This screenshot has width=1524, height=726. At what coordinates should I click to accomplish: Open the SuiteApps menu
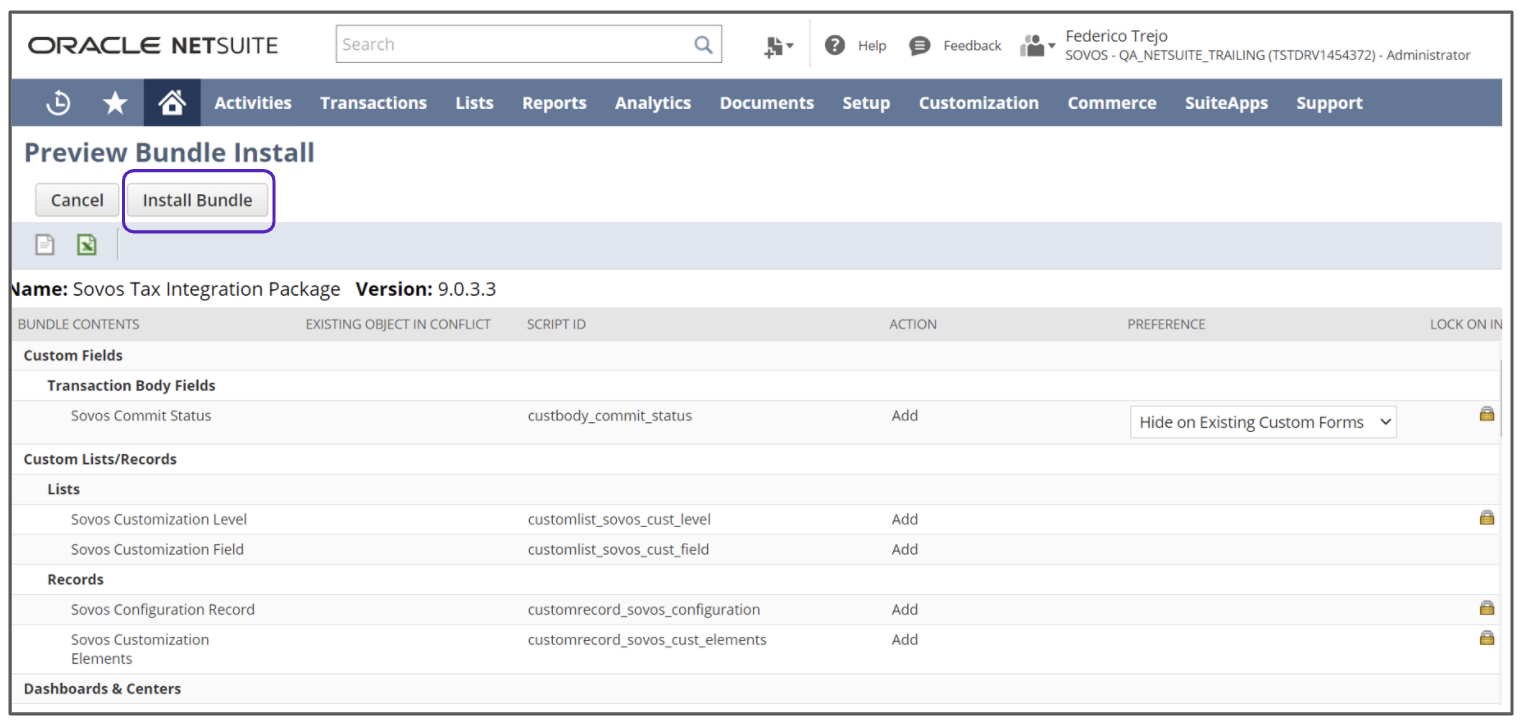[x=1226, y=103]
